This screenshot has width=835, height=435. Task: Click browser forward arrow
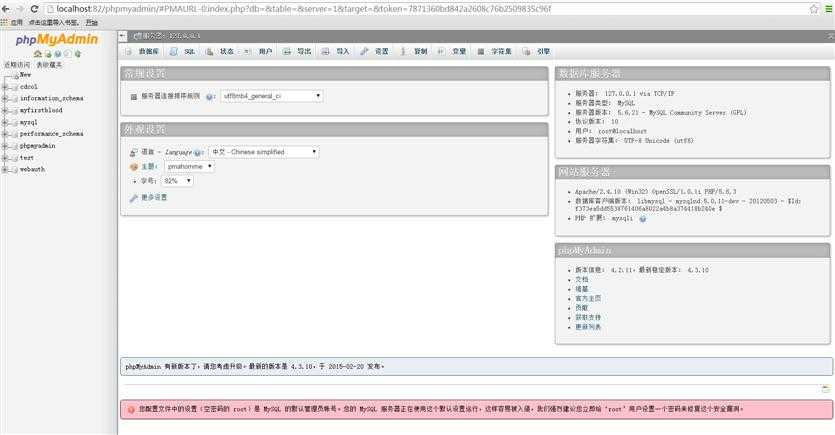[20, 9]
